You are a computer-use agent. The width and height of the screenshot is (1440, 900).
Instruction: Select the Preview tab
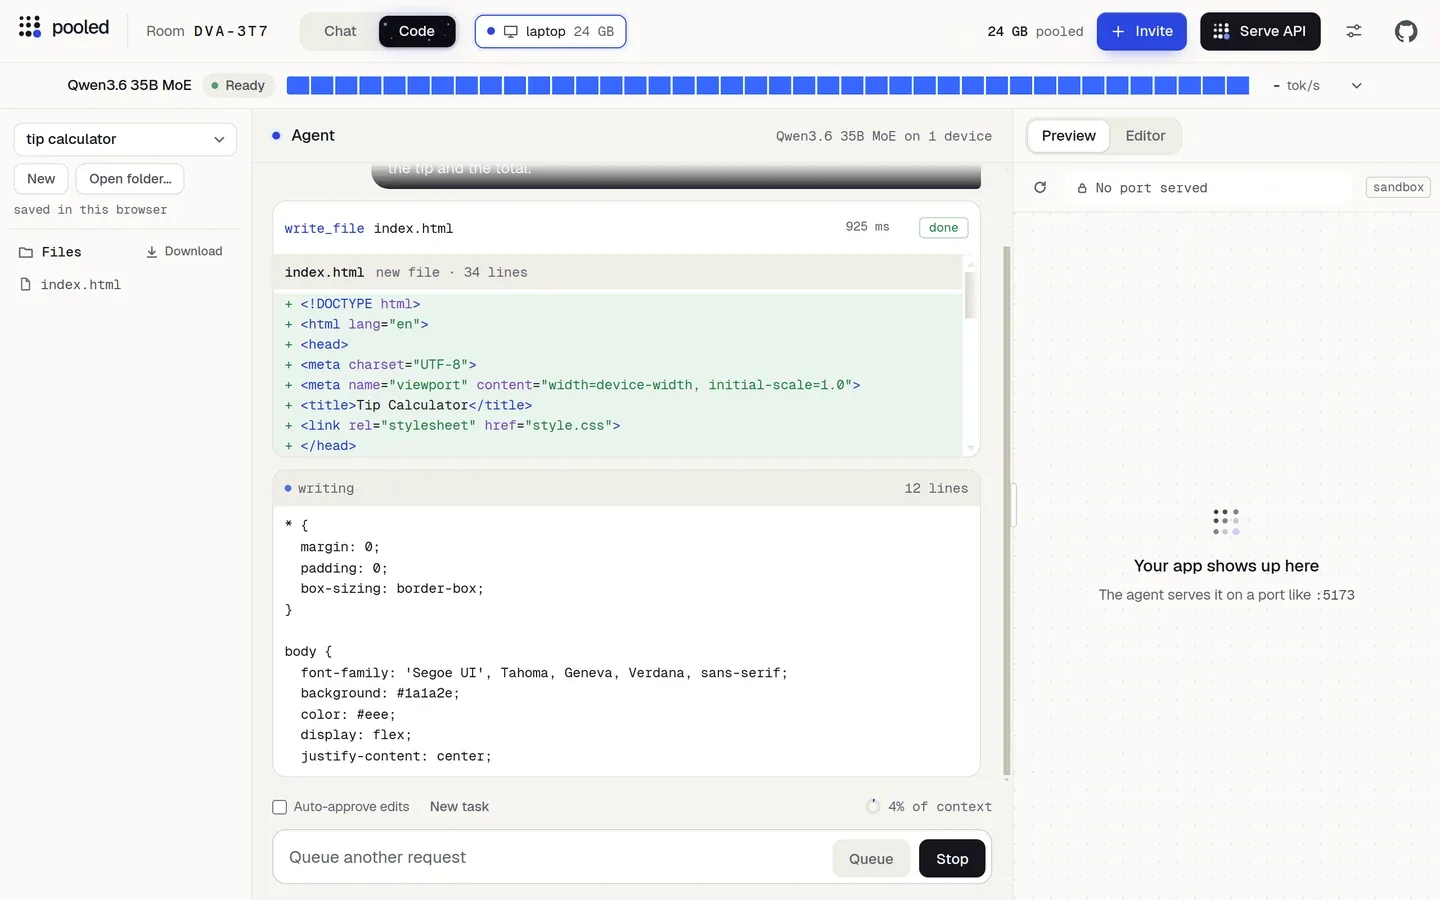click(x=1068, y=136)
